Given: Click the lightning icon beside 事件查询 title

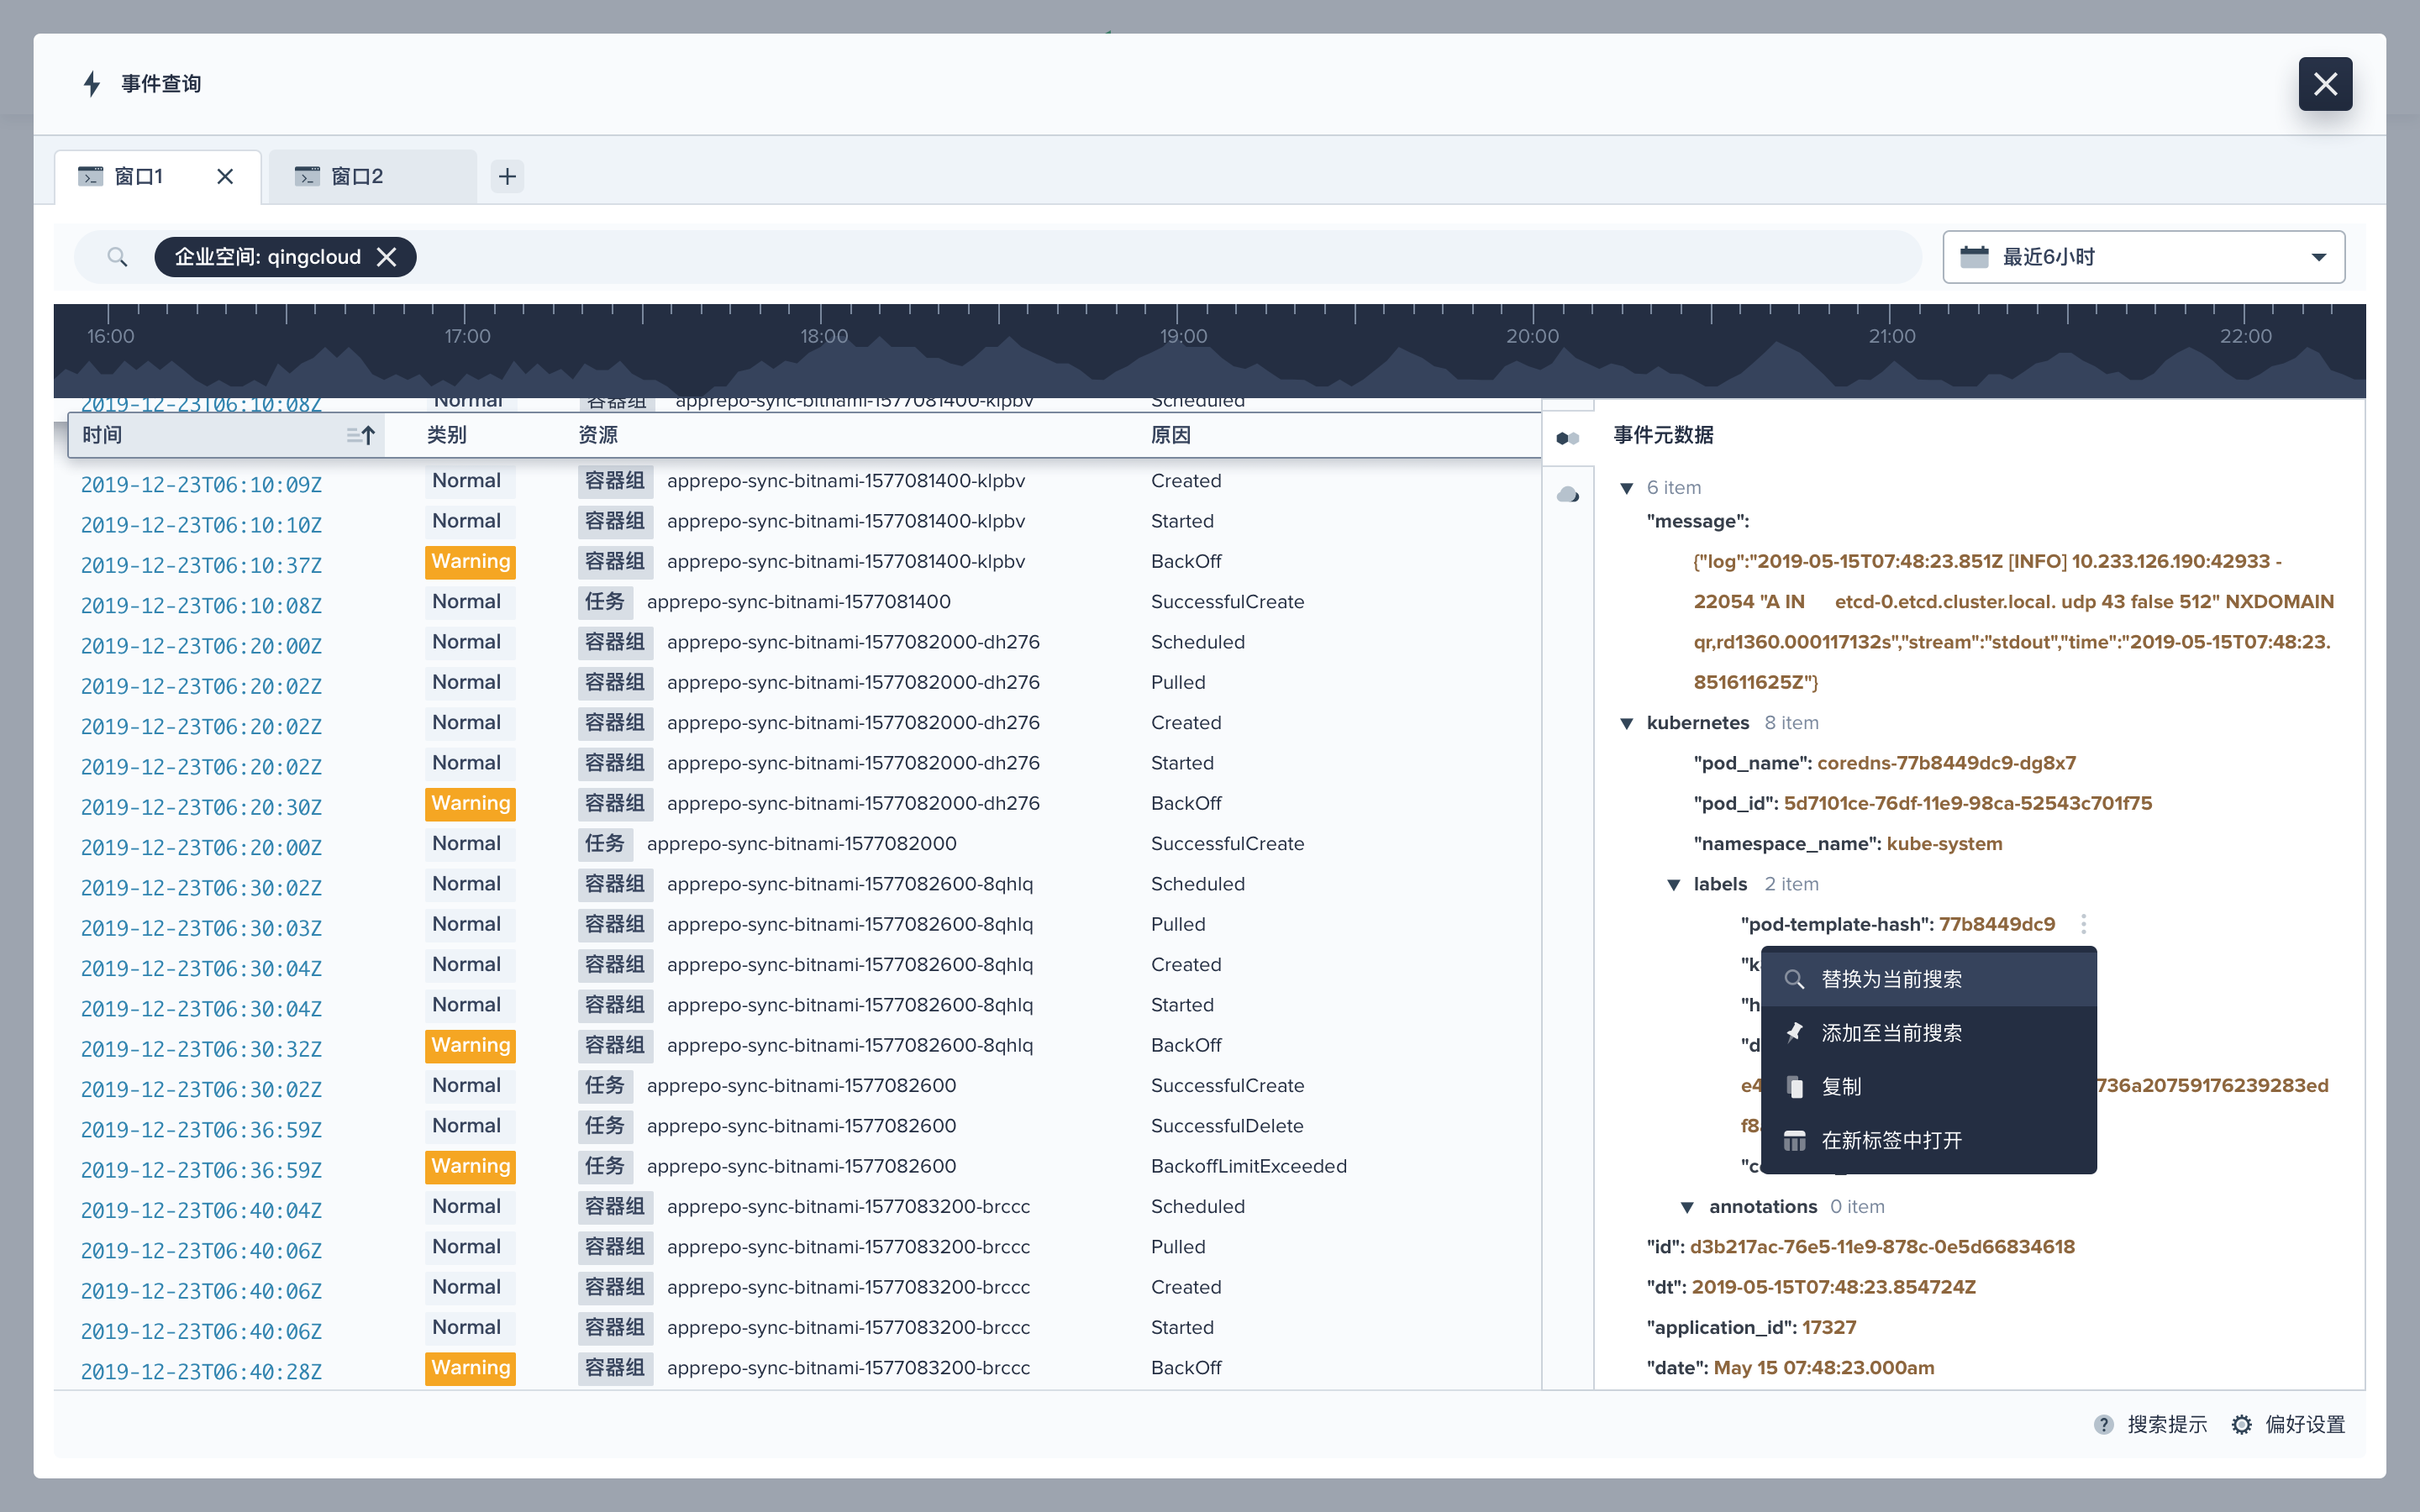Looking at the screenshot, I should pyautogui.click(x=91, y=83).
